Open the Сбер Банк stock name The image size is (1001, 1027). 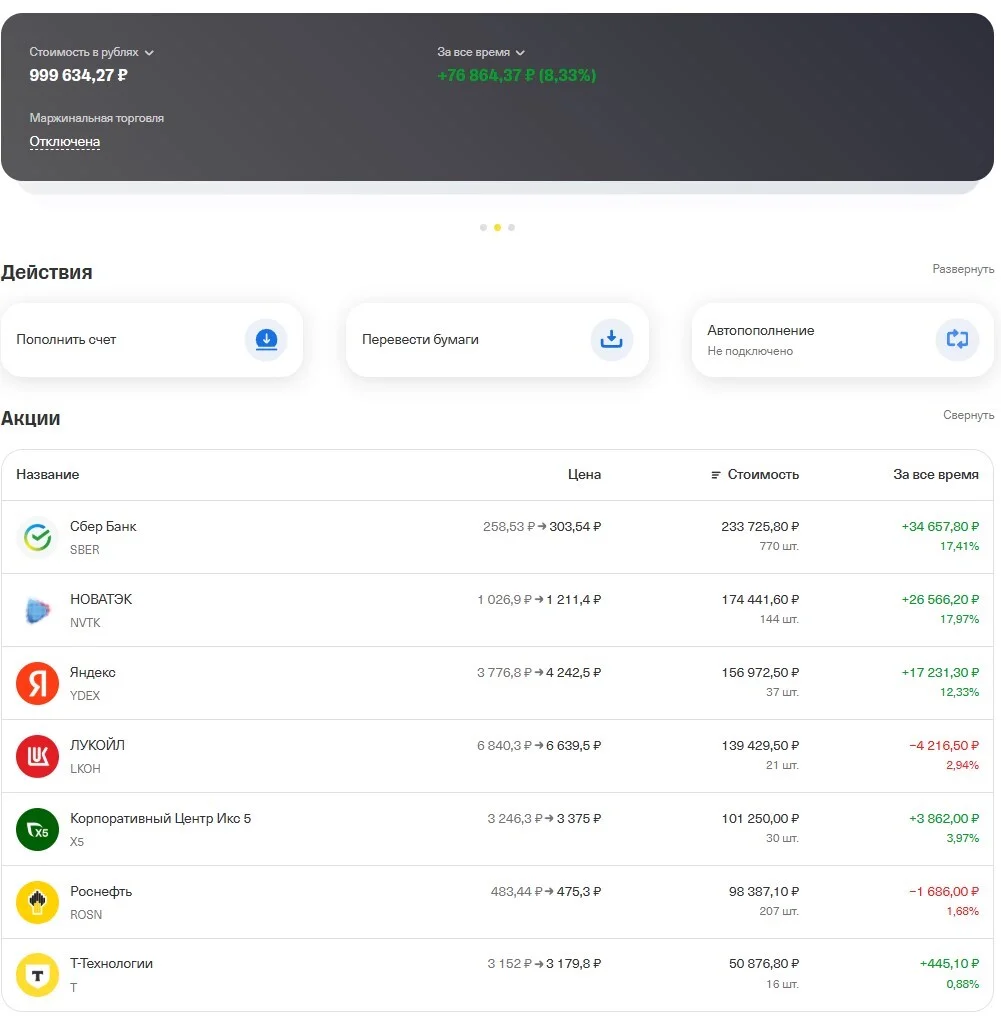103,526
